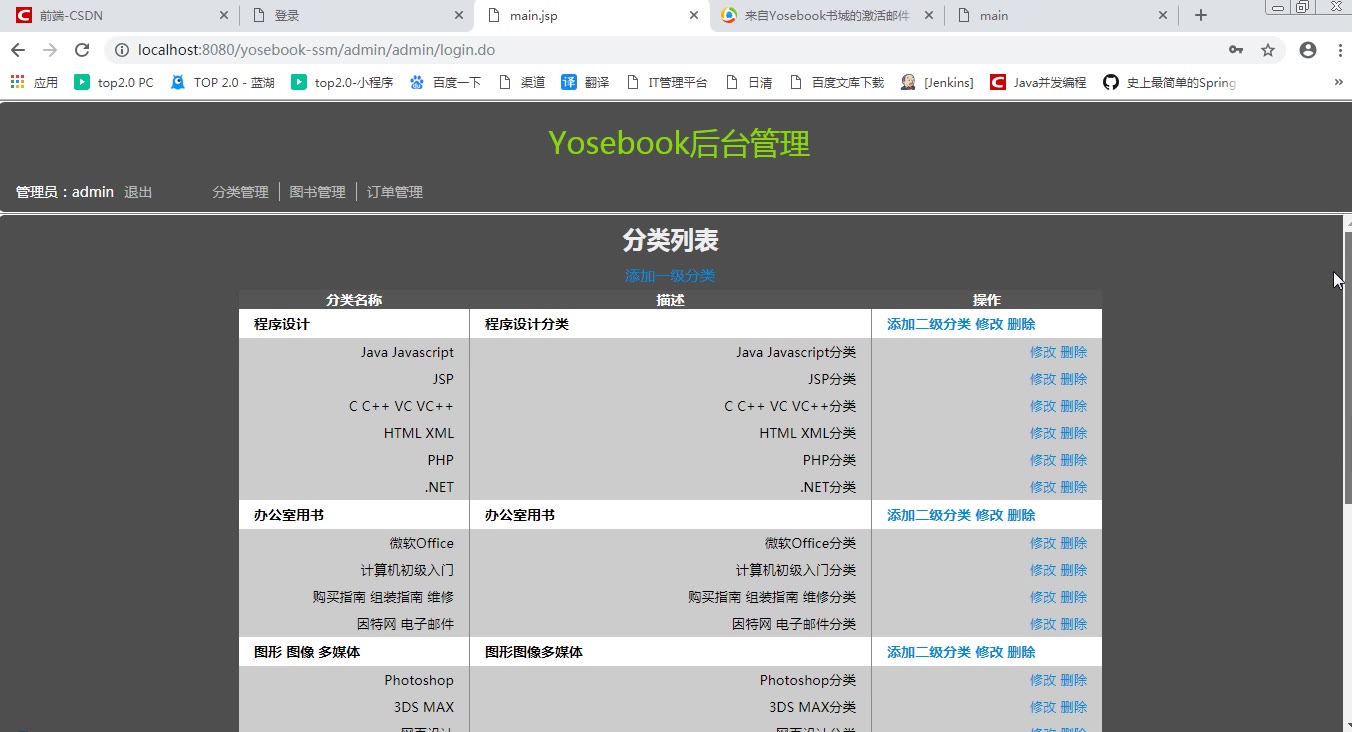Switch to the 来自Yosebook书城的激活邮件 tab
This screenshot has width=1352, height=732.
826,15
